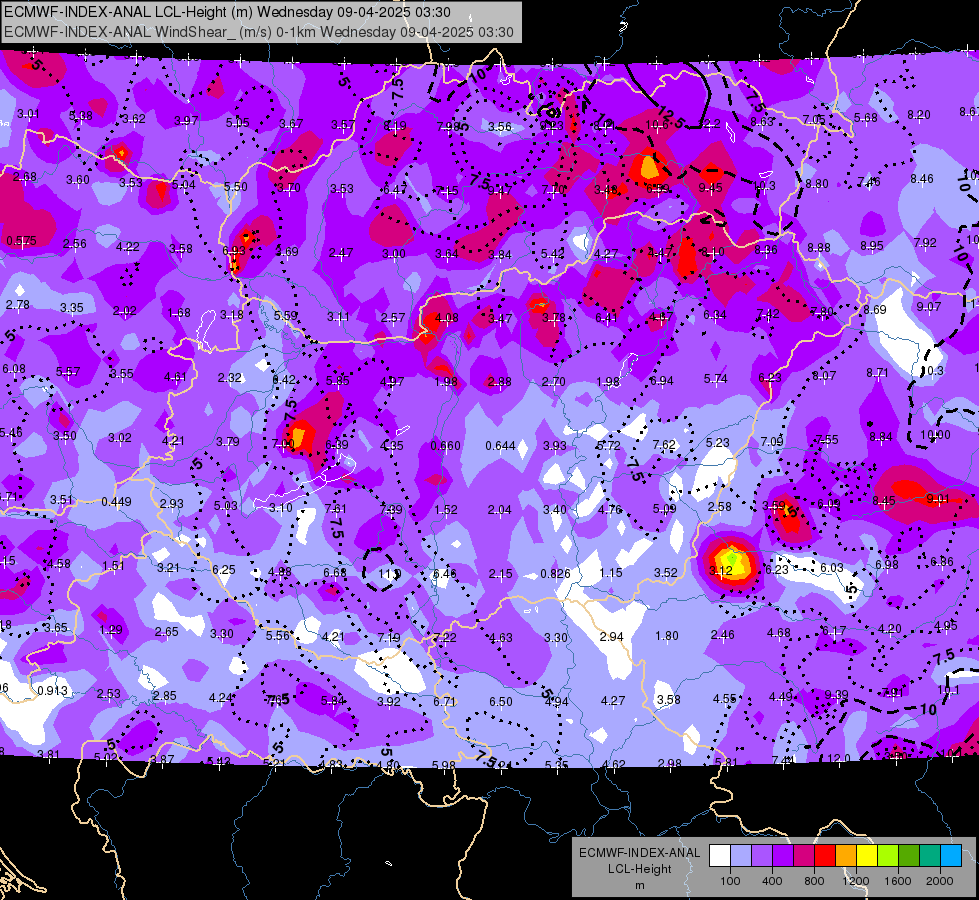The height and width of the screenshot is (900, 979).
Task: Click the grid value '9.07'
Action: click(928, 307)
